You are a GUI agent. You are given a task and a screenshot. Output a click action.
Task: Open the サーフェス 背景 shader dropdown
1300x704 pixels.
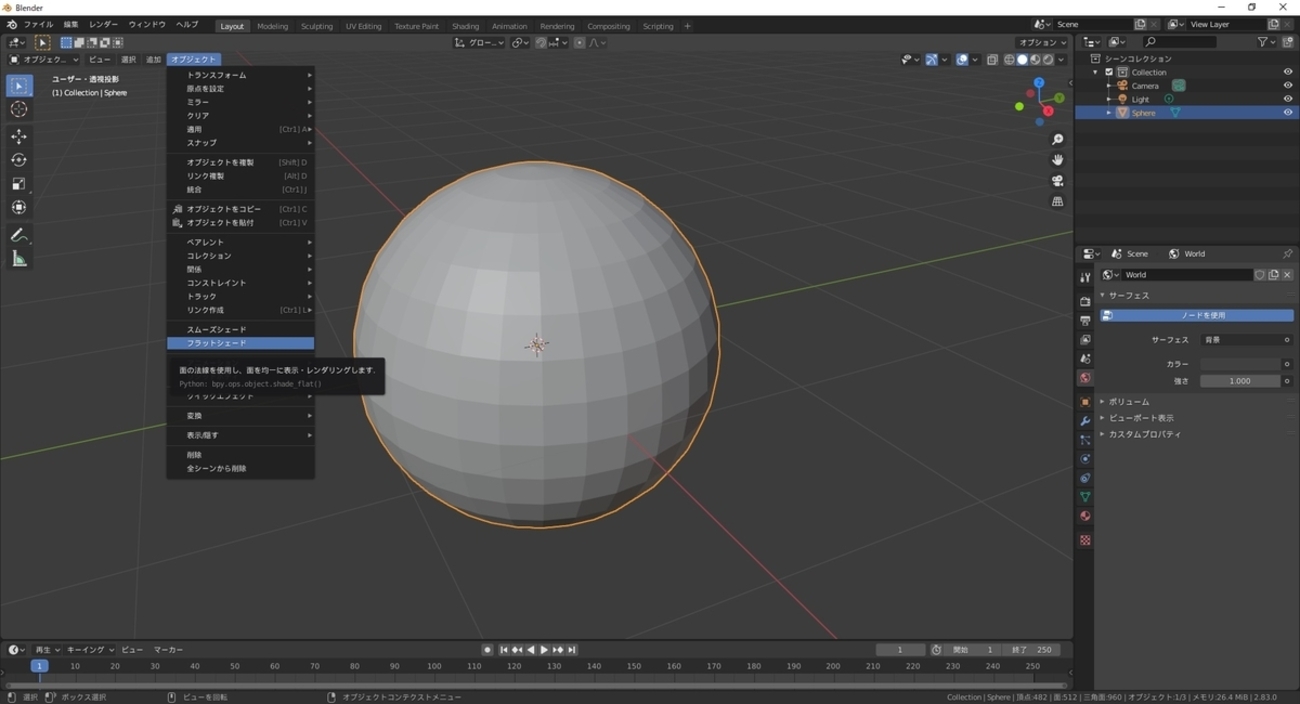(x=1246, y=340)
